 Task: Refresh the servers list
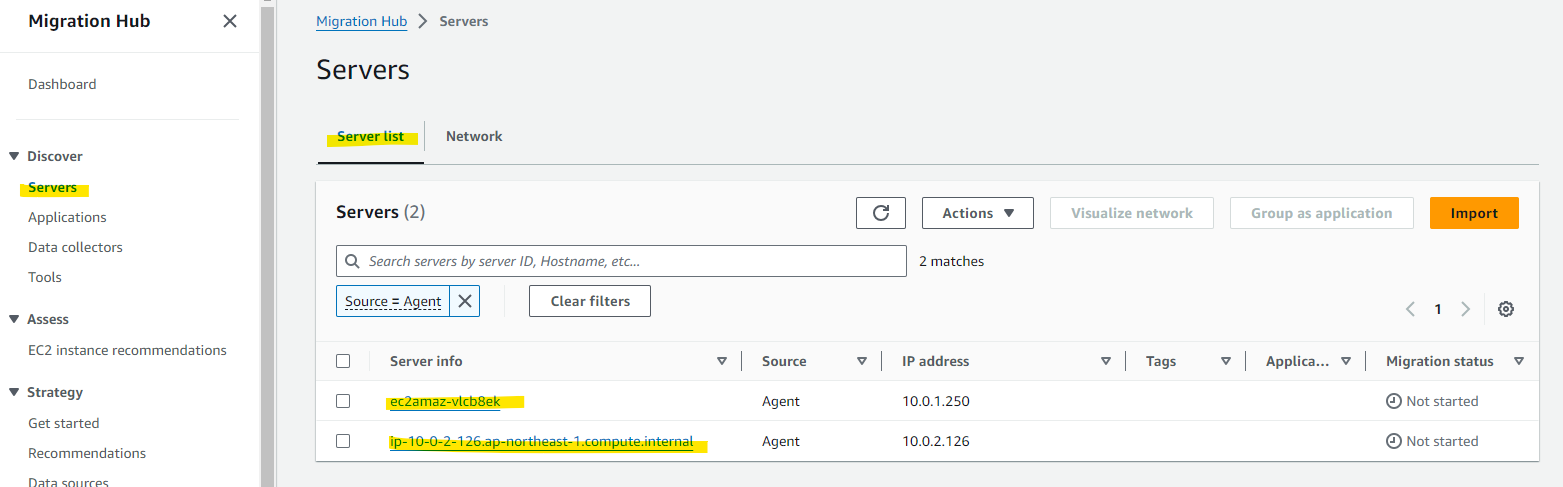pyautogui.click(x=881, y=213)
